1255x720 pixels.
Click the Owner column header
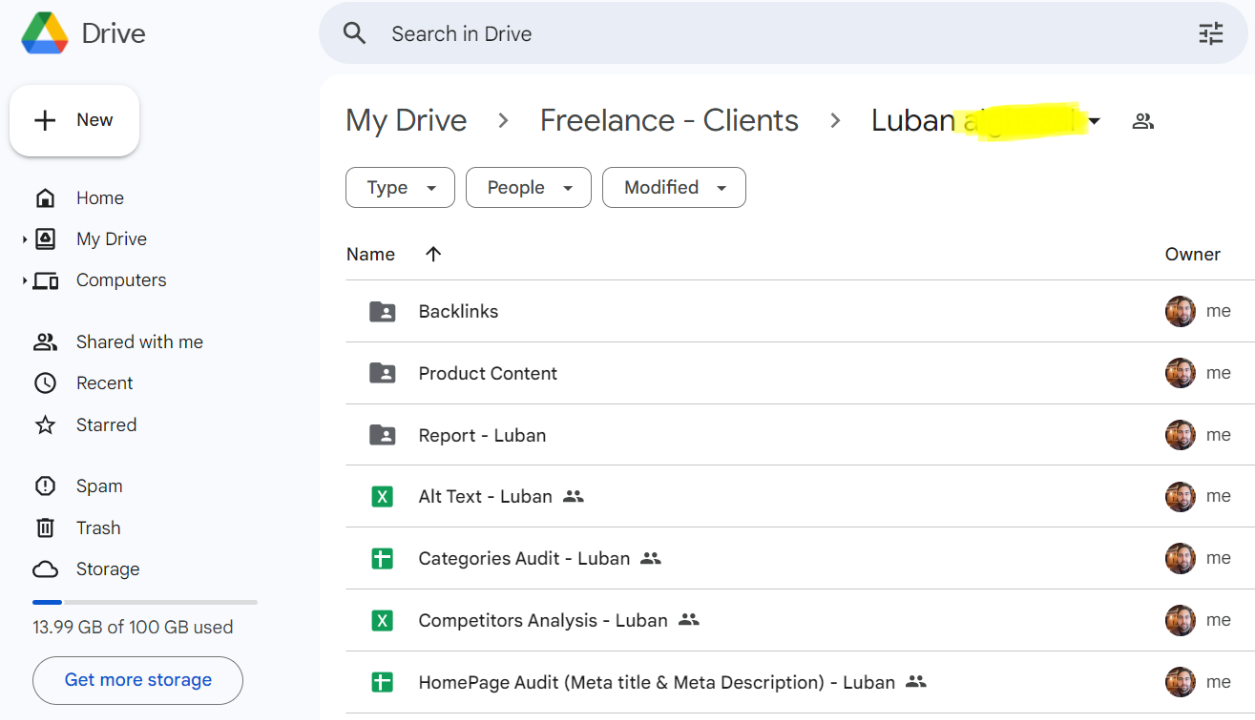[1192, 254]
